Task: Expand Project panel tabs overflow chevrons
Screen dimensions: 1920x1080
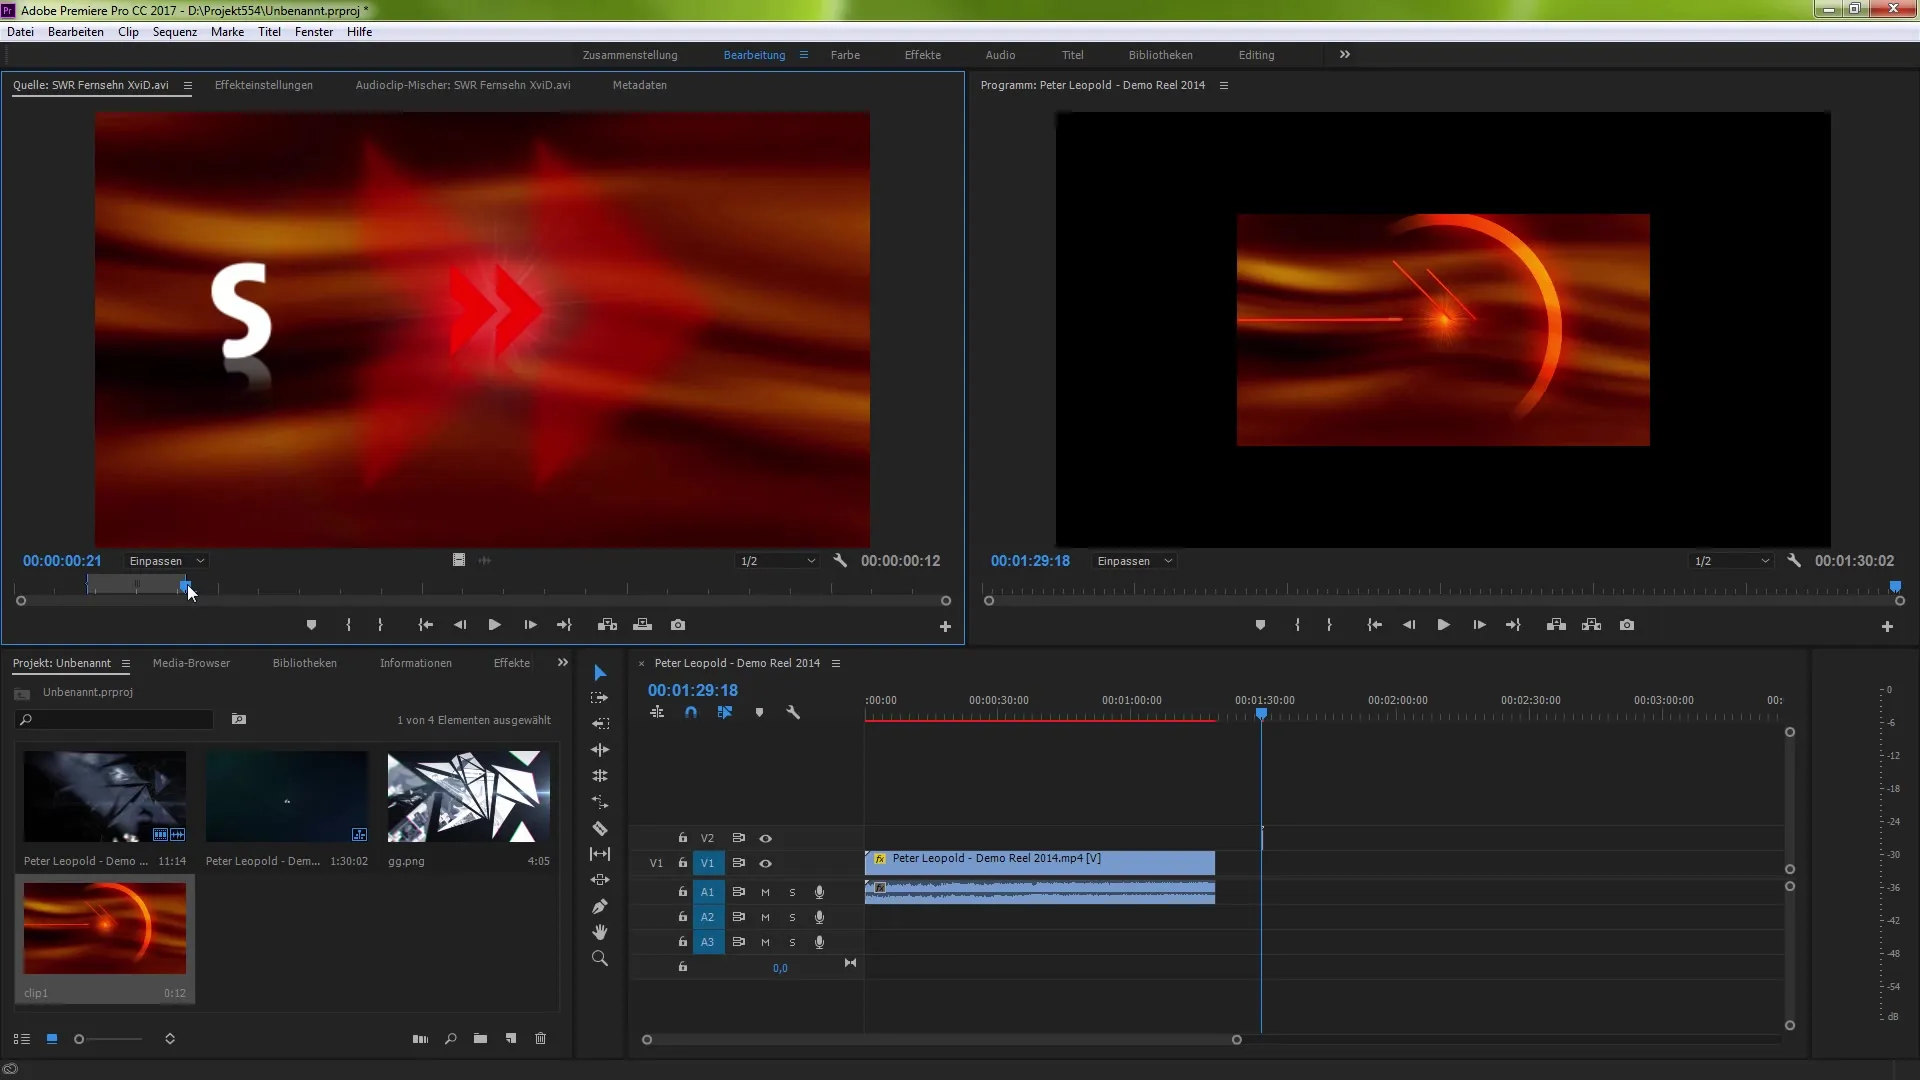Action: [563, 663]
